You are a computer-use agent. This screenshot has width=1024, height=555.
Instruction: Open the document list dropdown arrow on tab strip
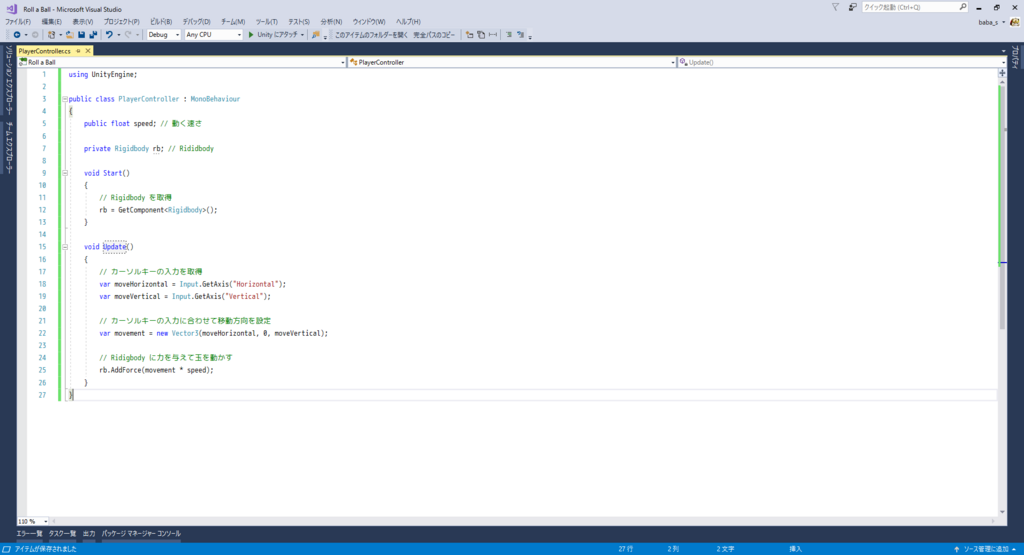[x=1003, y=51]
